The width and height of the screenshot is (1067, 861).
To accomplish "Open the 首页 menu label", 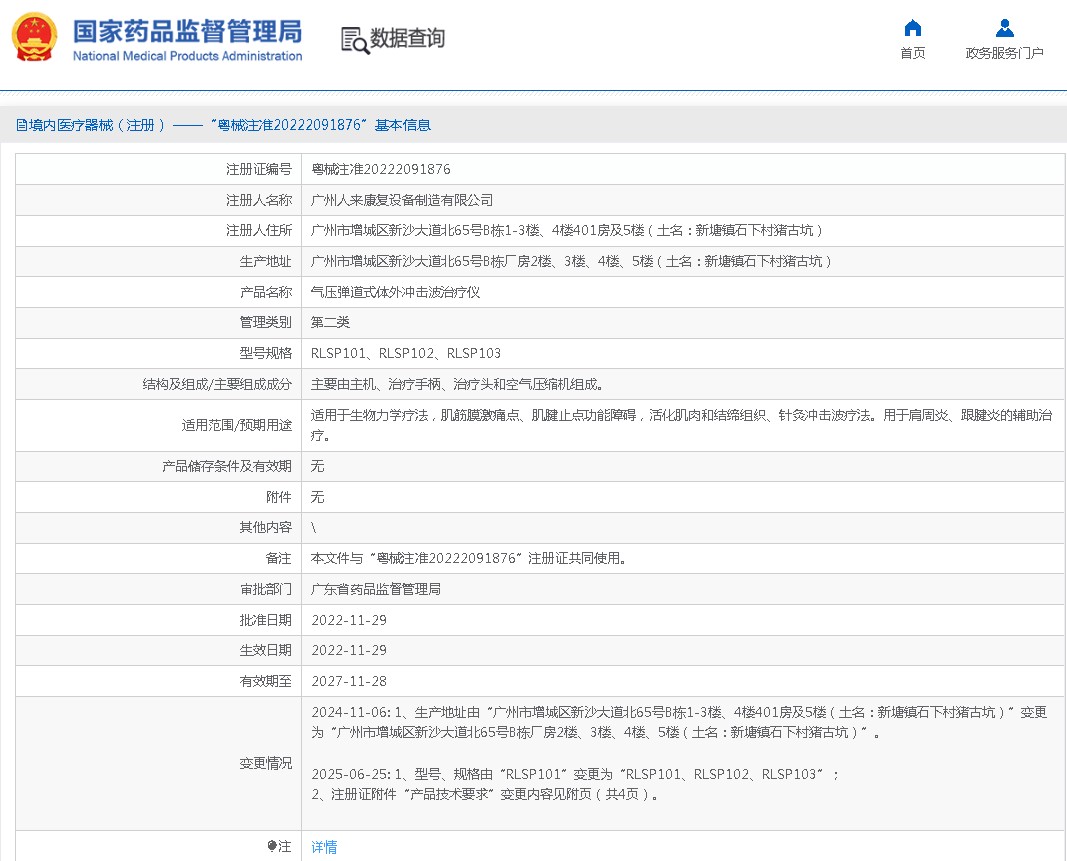I will 912,53.
